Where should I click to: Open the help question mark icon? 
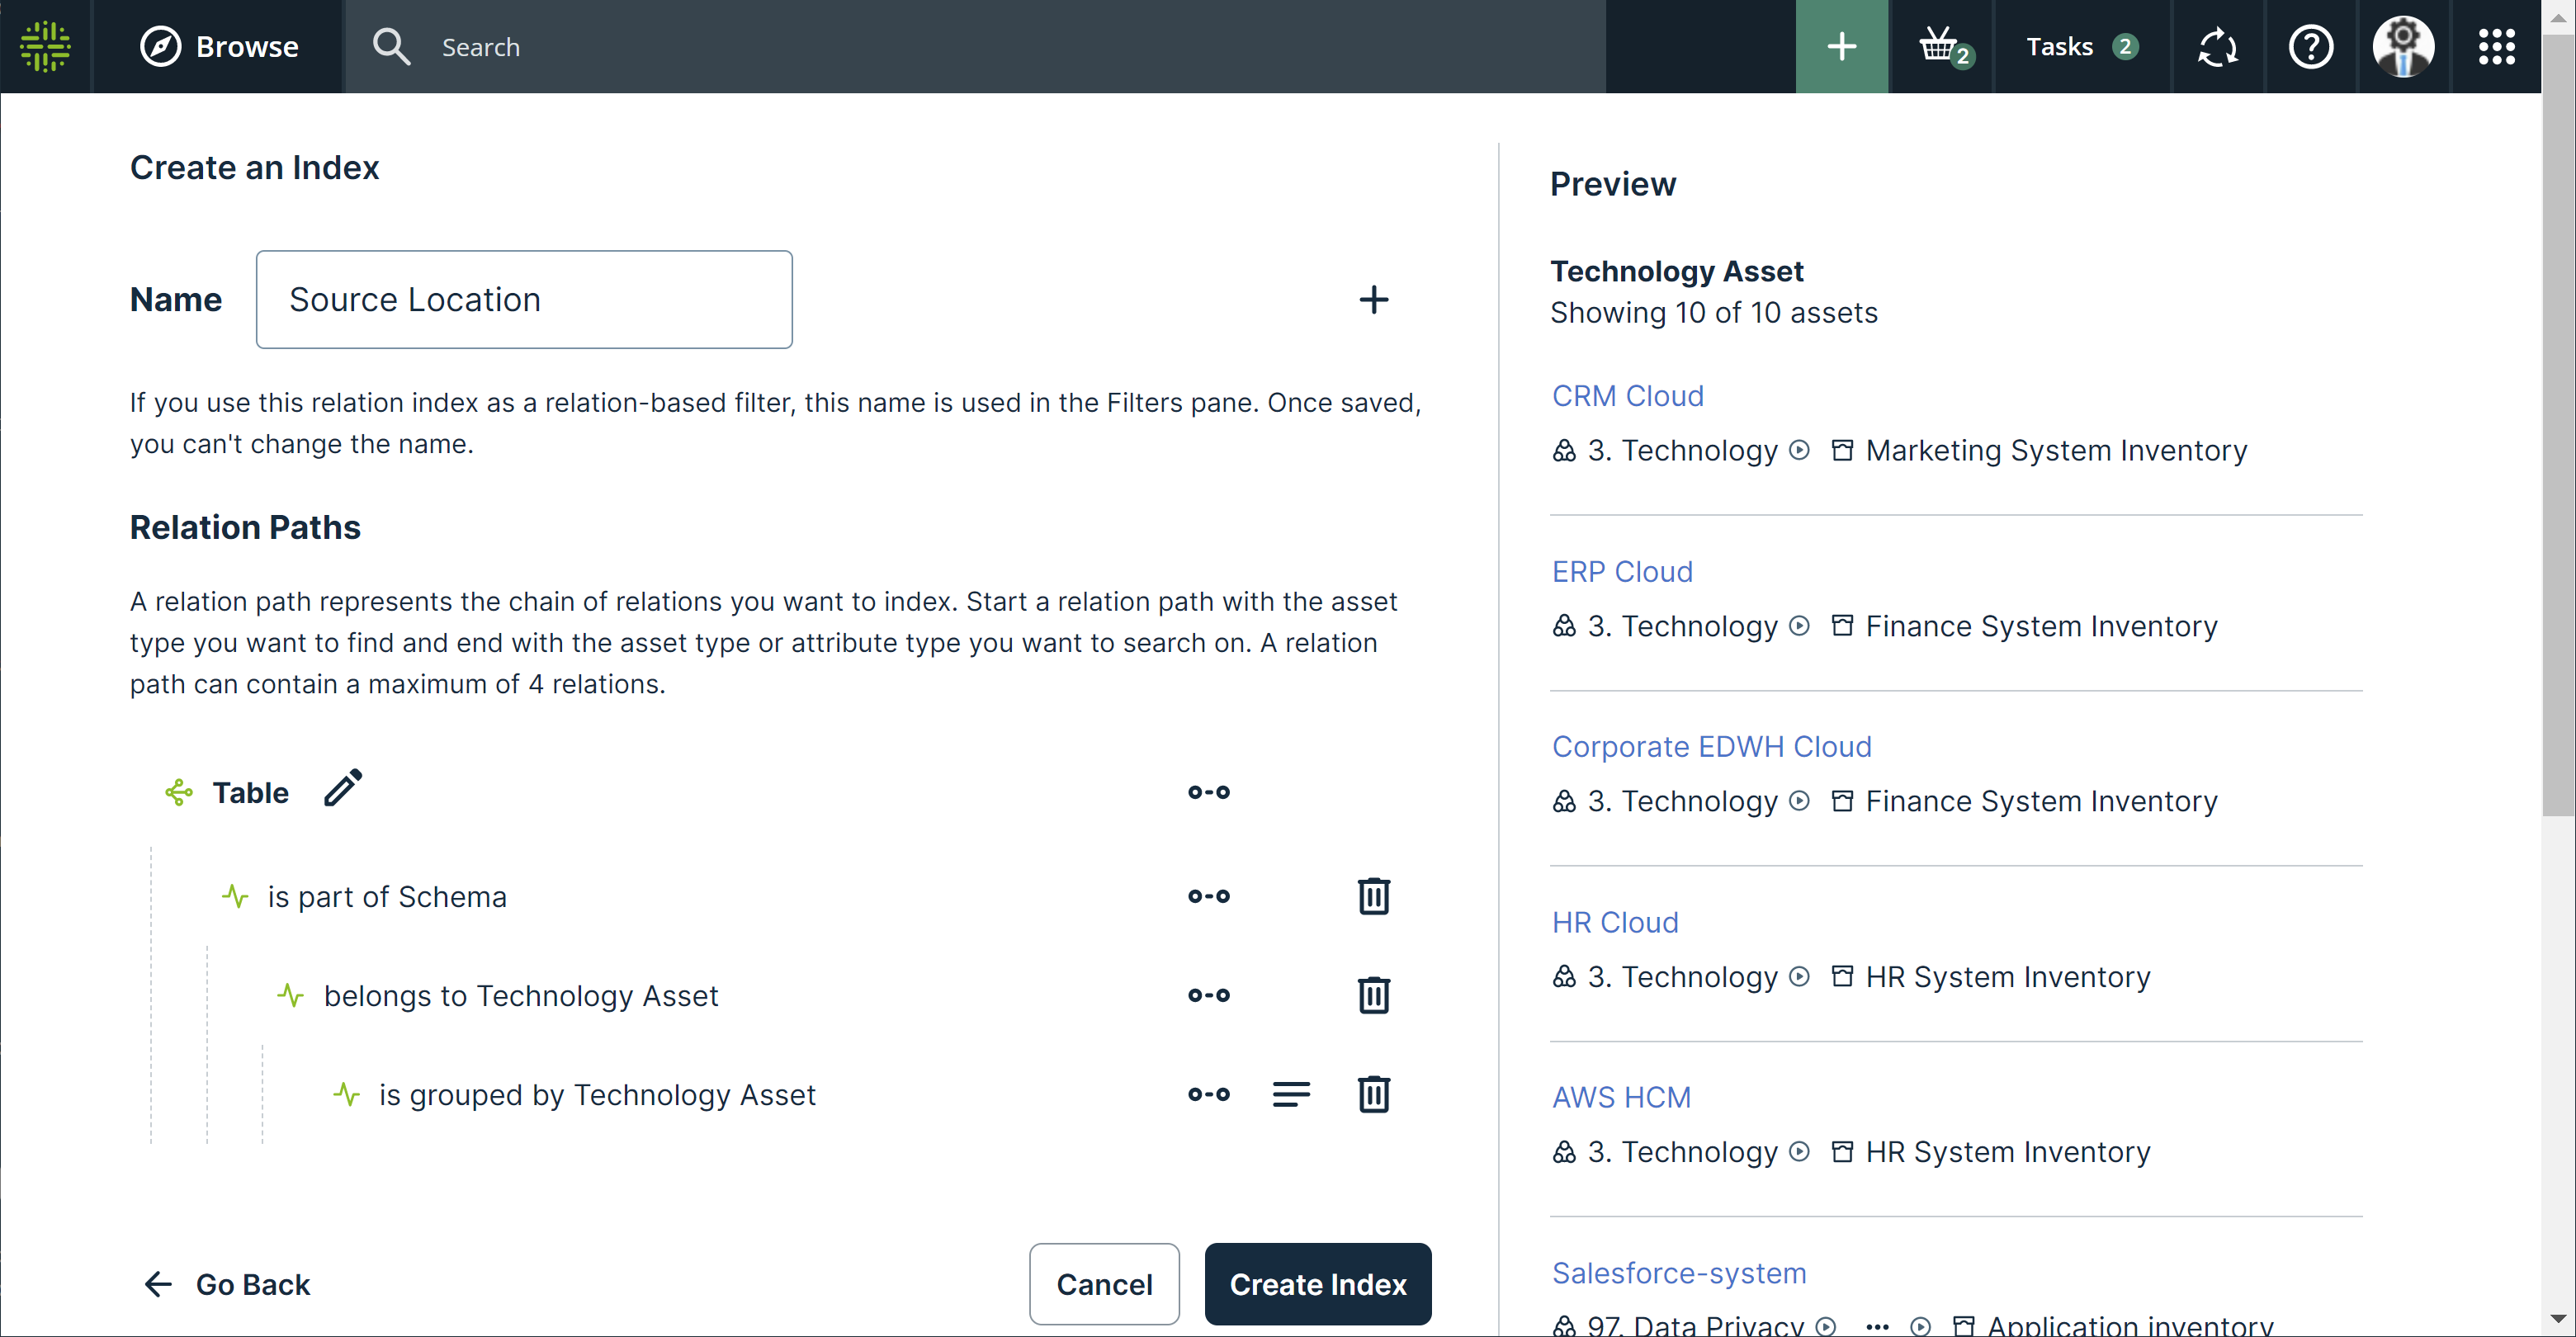tap(2310, 47)
